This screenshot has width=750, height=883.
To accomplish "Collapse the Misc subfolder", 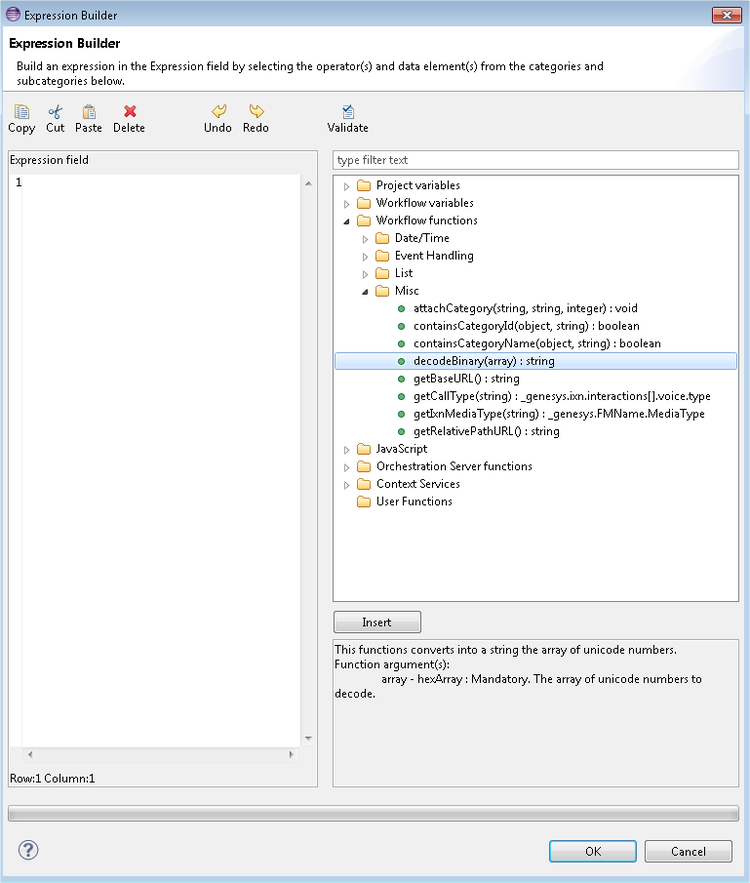I will (366, 291).
